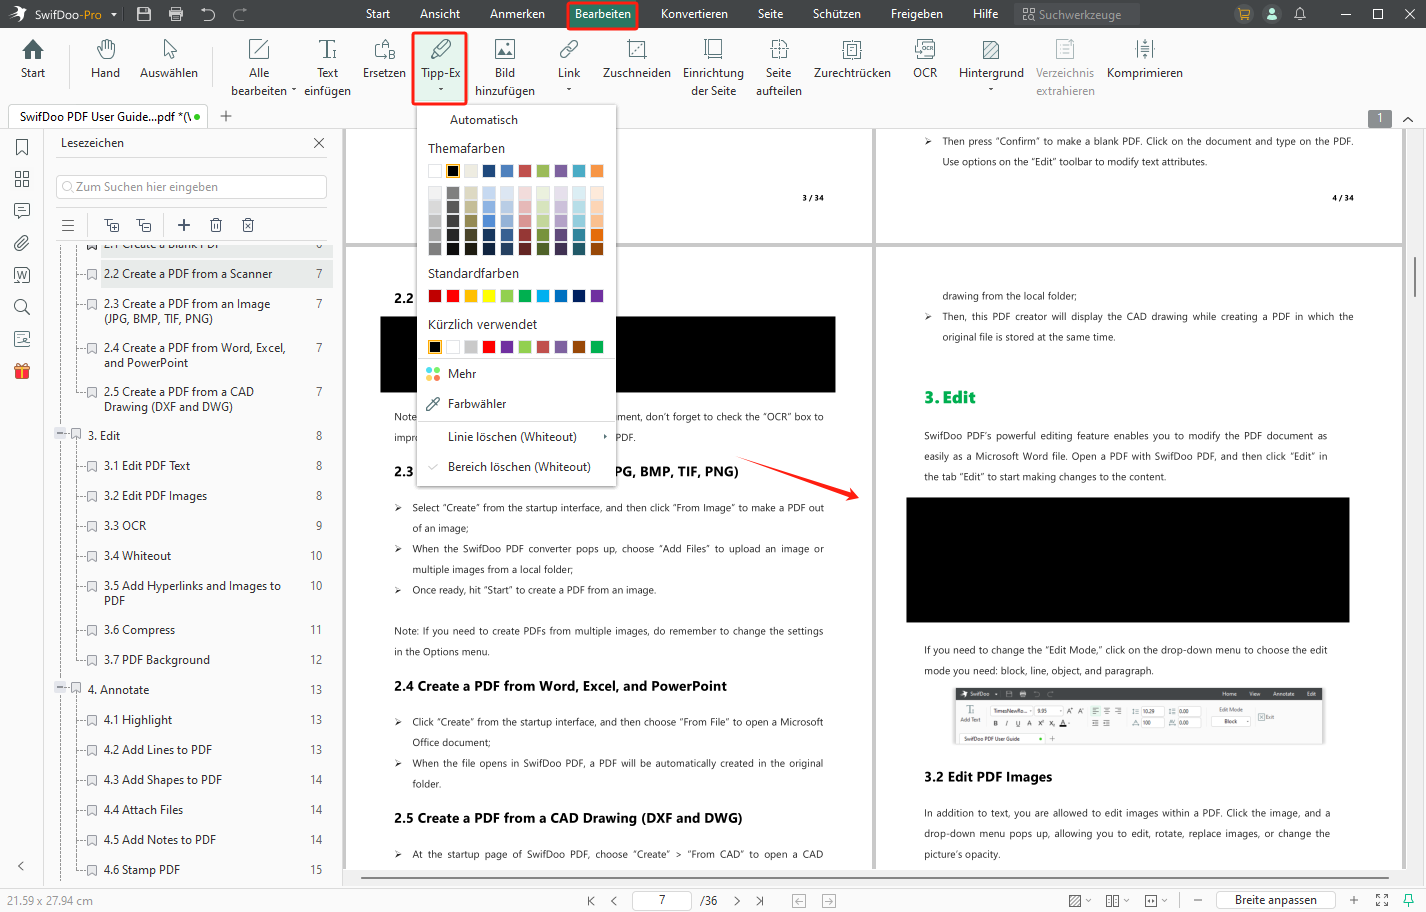
Task: Select yellow swatch in Standardfarben
Action: coord(489,296)
